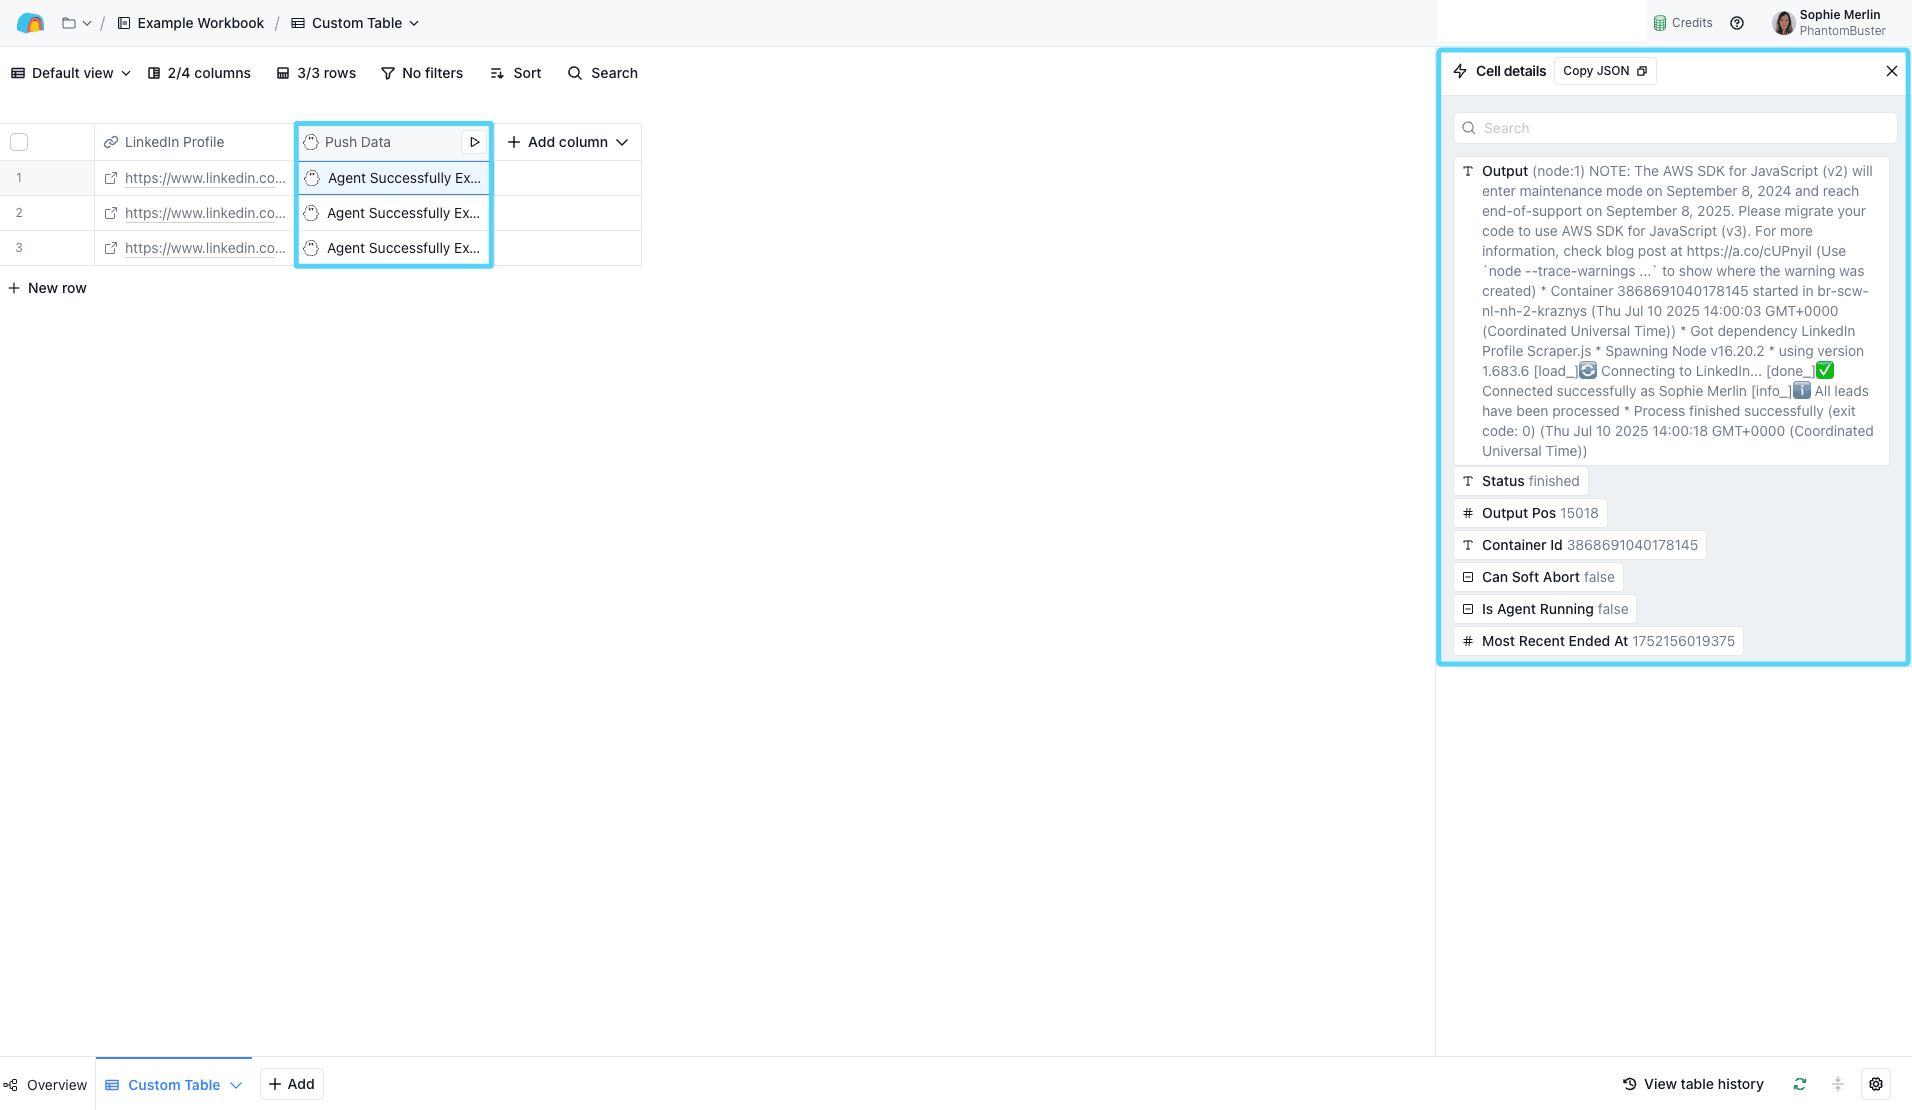Open View table history
1912x1110 pixels.
click(x=1693, y=1084)
